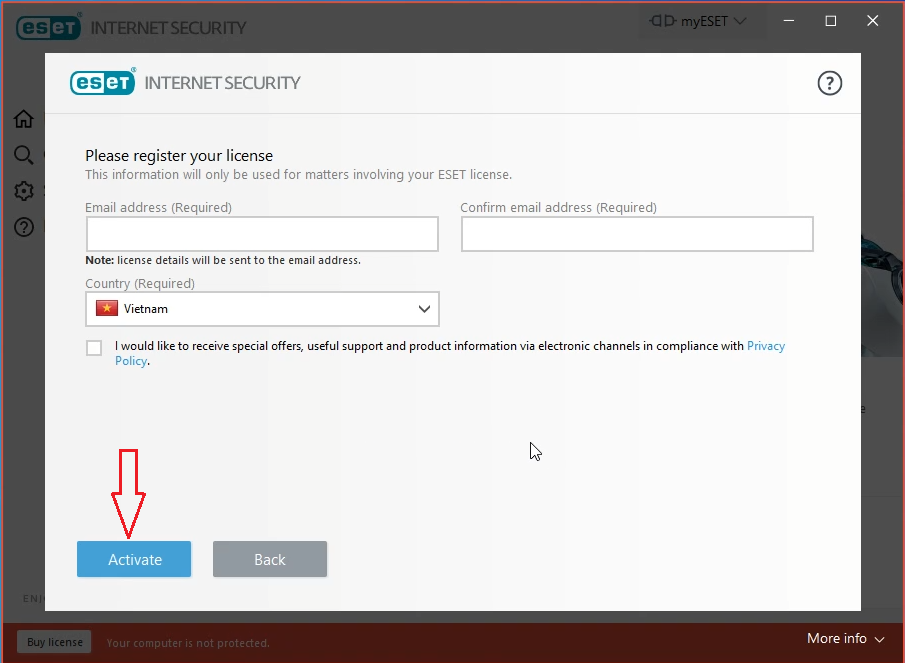The image size is (908, 664).
Task: Click the 'Please register your license' heading
Action: pos(179,156)
